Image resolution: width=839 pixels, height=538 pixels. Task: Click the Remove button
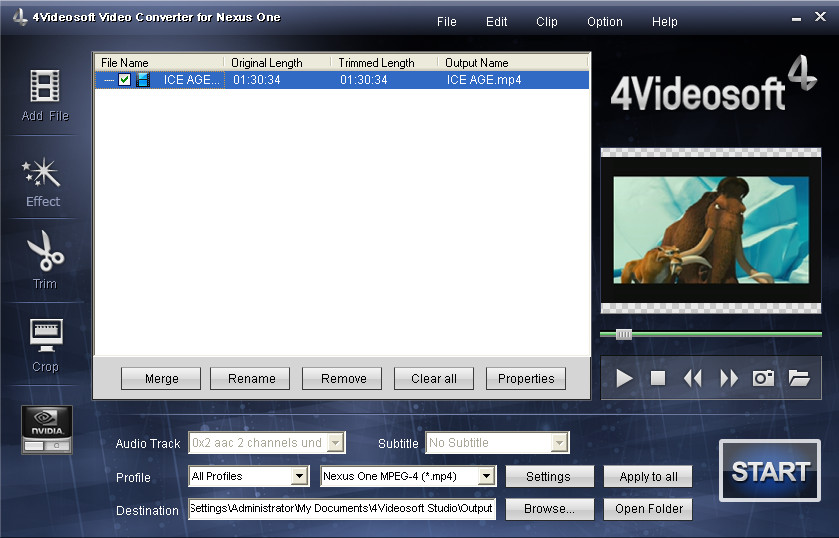tap(342, 378)
